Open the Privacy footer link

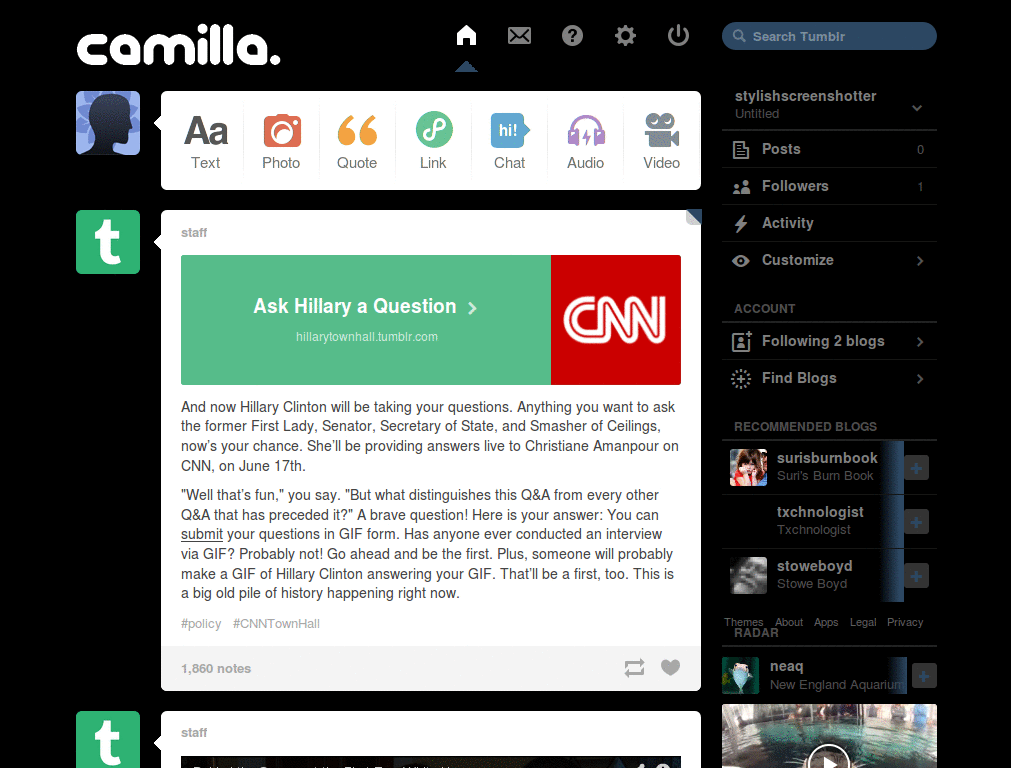point(904,622)
